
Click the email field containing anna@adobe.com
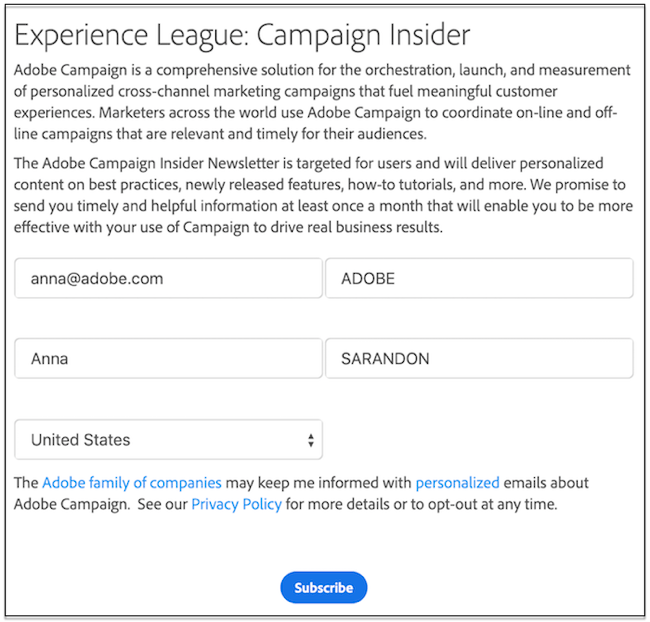(168, 279)
